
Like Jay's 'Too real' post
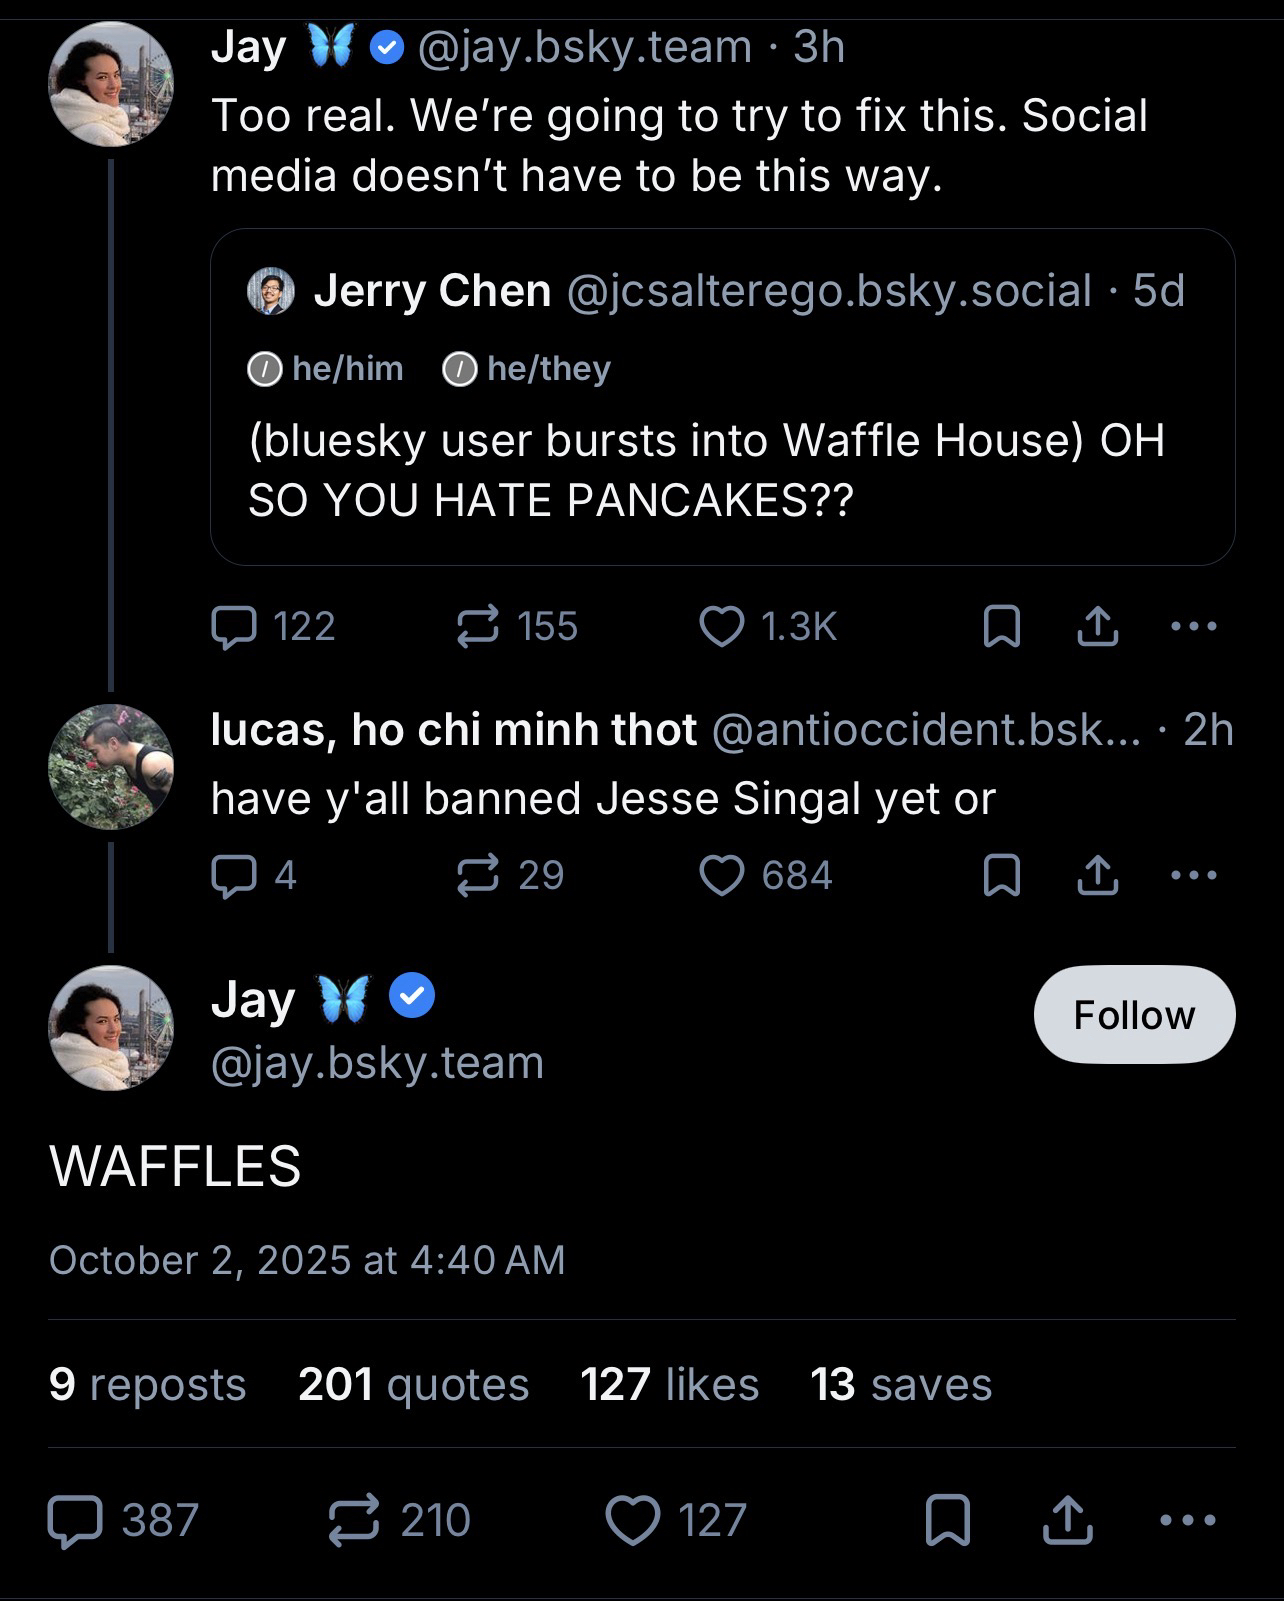pyautogui.click(x=721, y=627)
